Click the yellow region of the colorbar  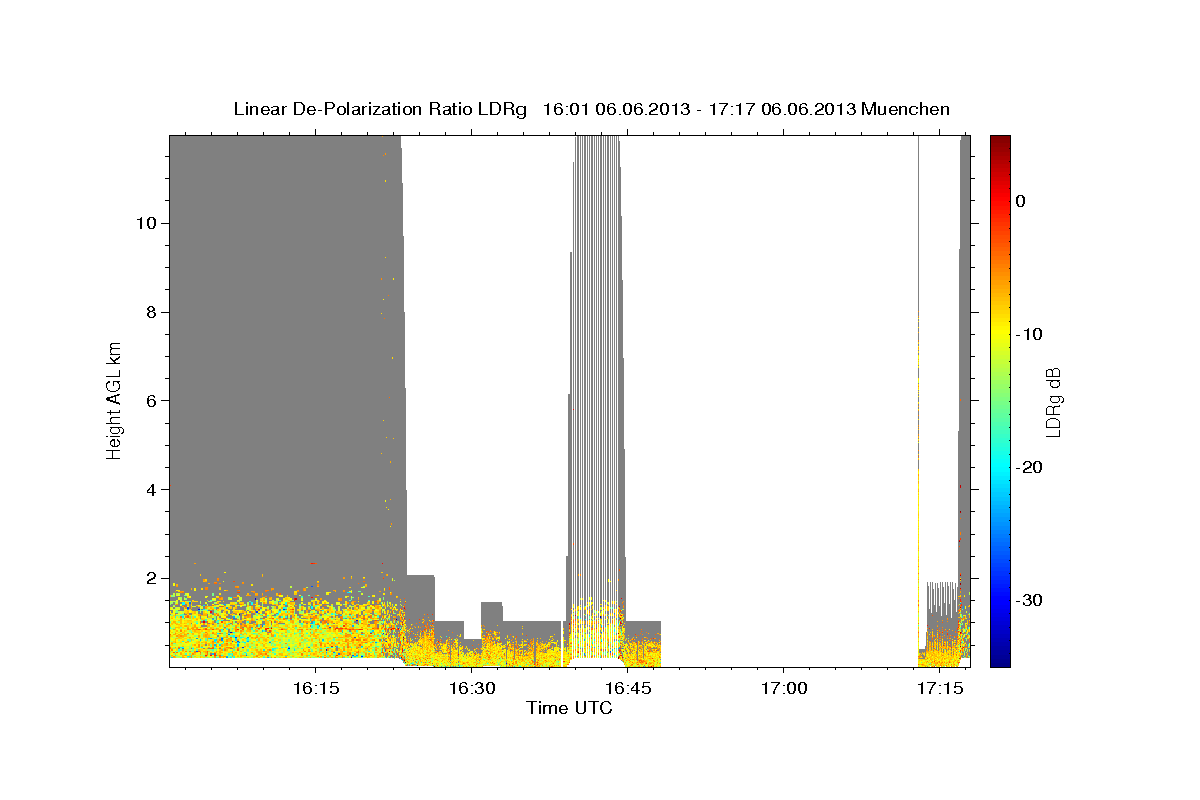(x=1000, y=330)
